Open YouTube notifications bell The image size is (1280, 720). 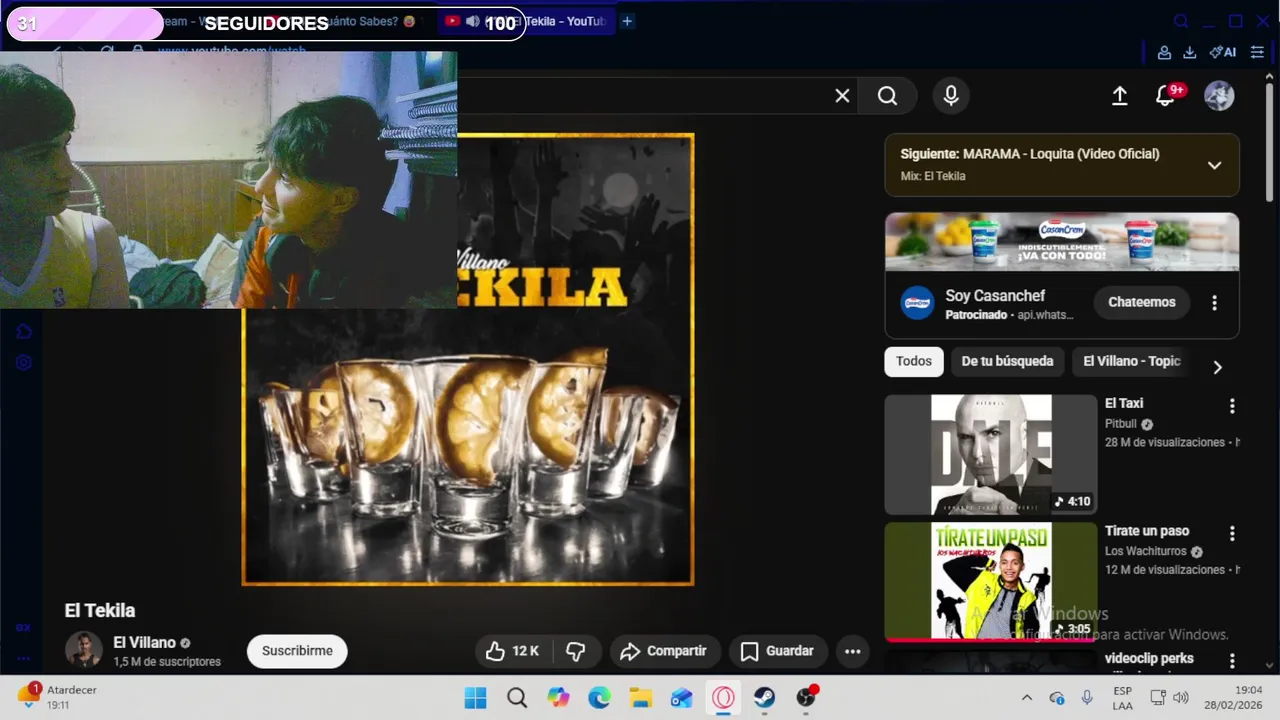pyautogui.click(x=1165, y=95)
